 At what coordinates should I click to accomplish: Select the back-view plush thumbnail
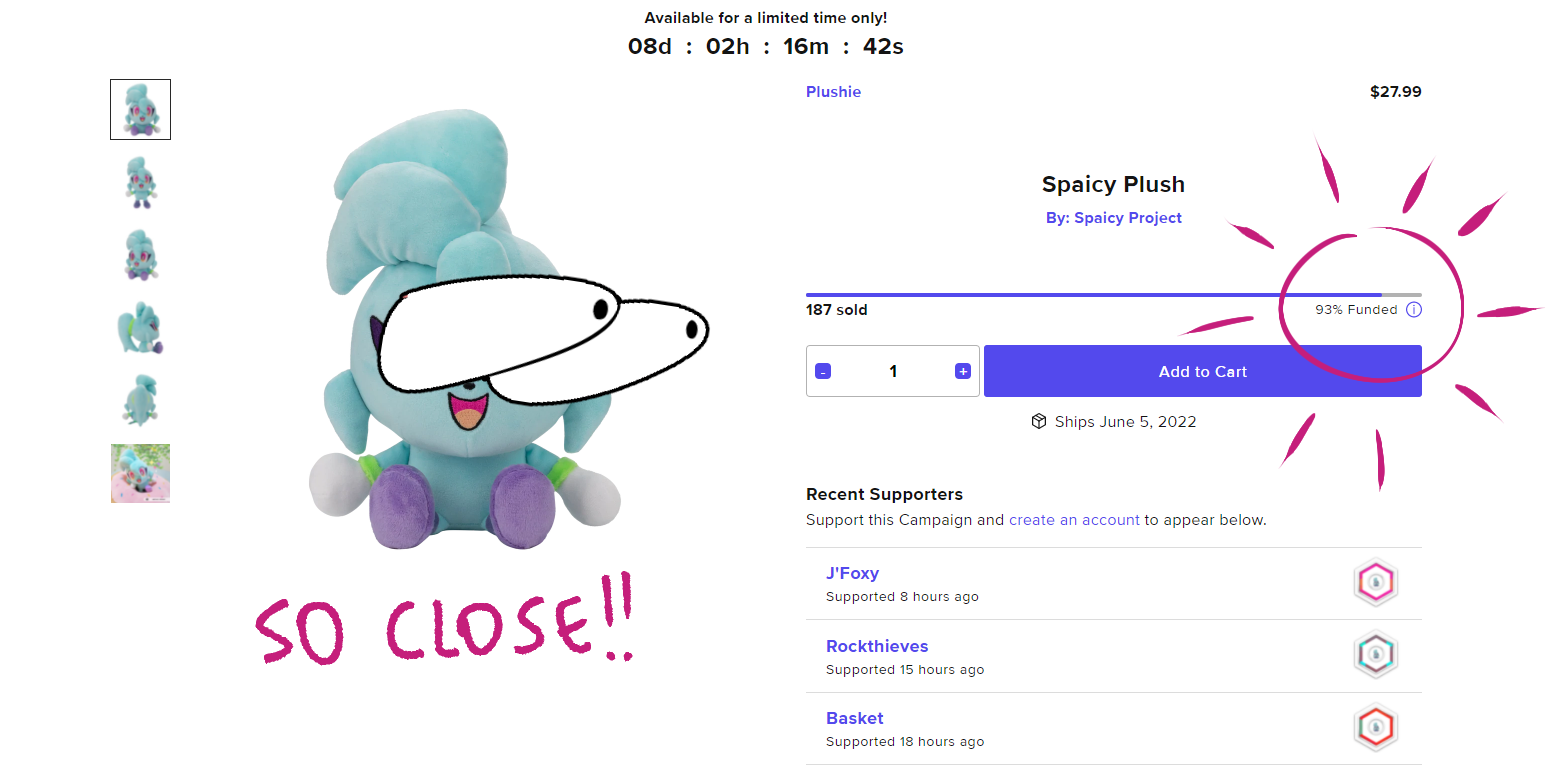[140, 400]
